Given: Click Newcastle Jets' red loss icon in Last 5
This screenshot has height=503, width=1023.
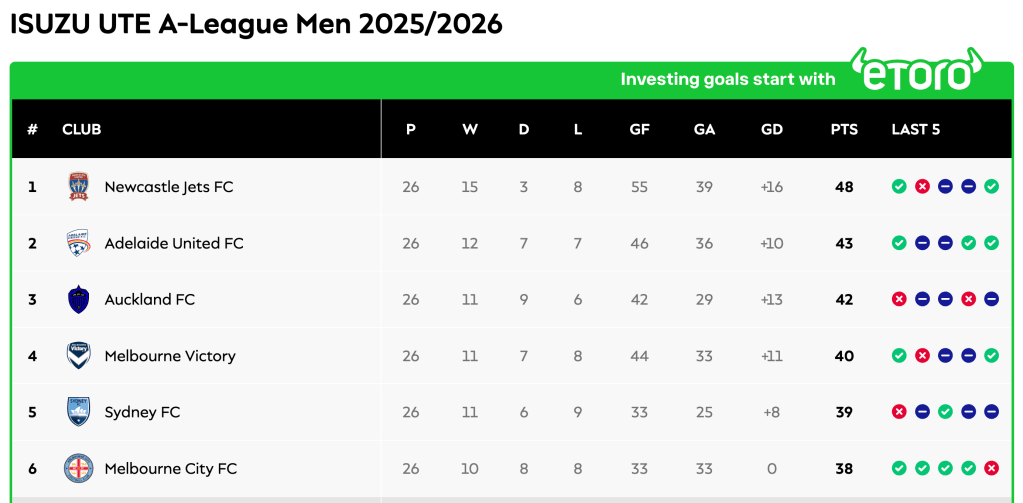Looking at the screenshot, I should pos(922,187).
